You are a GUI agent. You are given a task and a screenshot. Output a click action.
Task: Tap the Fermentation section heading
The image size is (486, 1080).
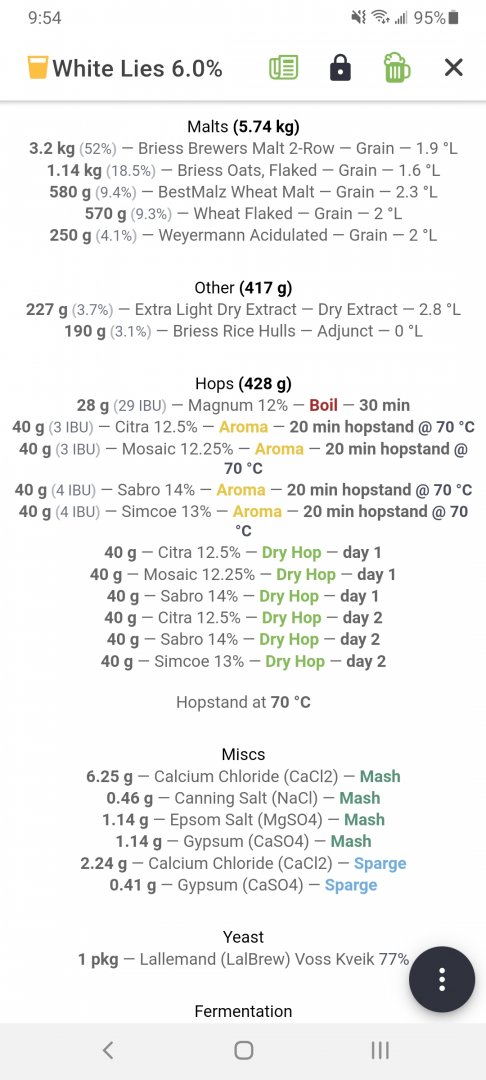243,1011
